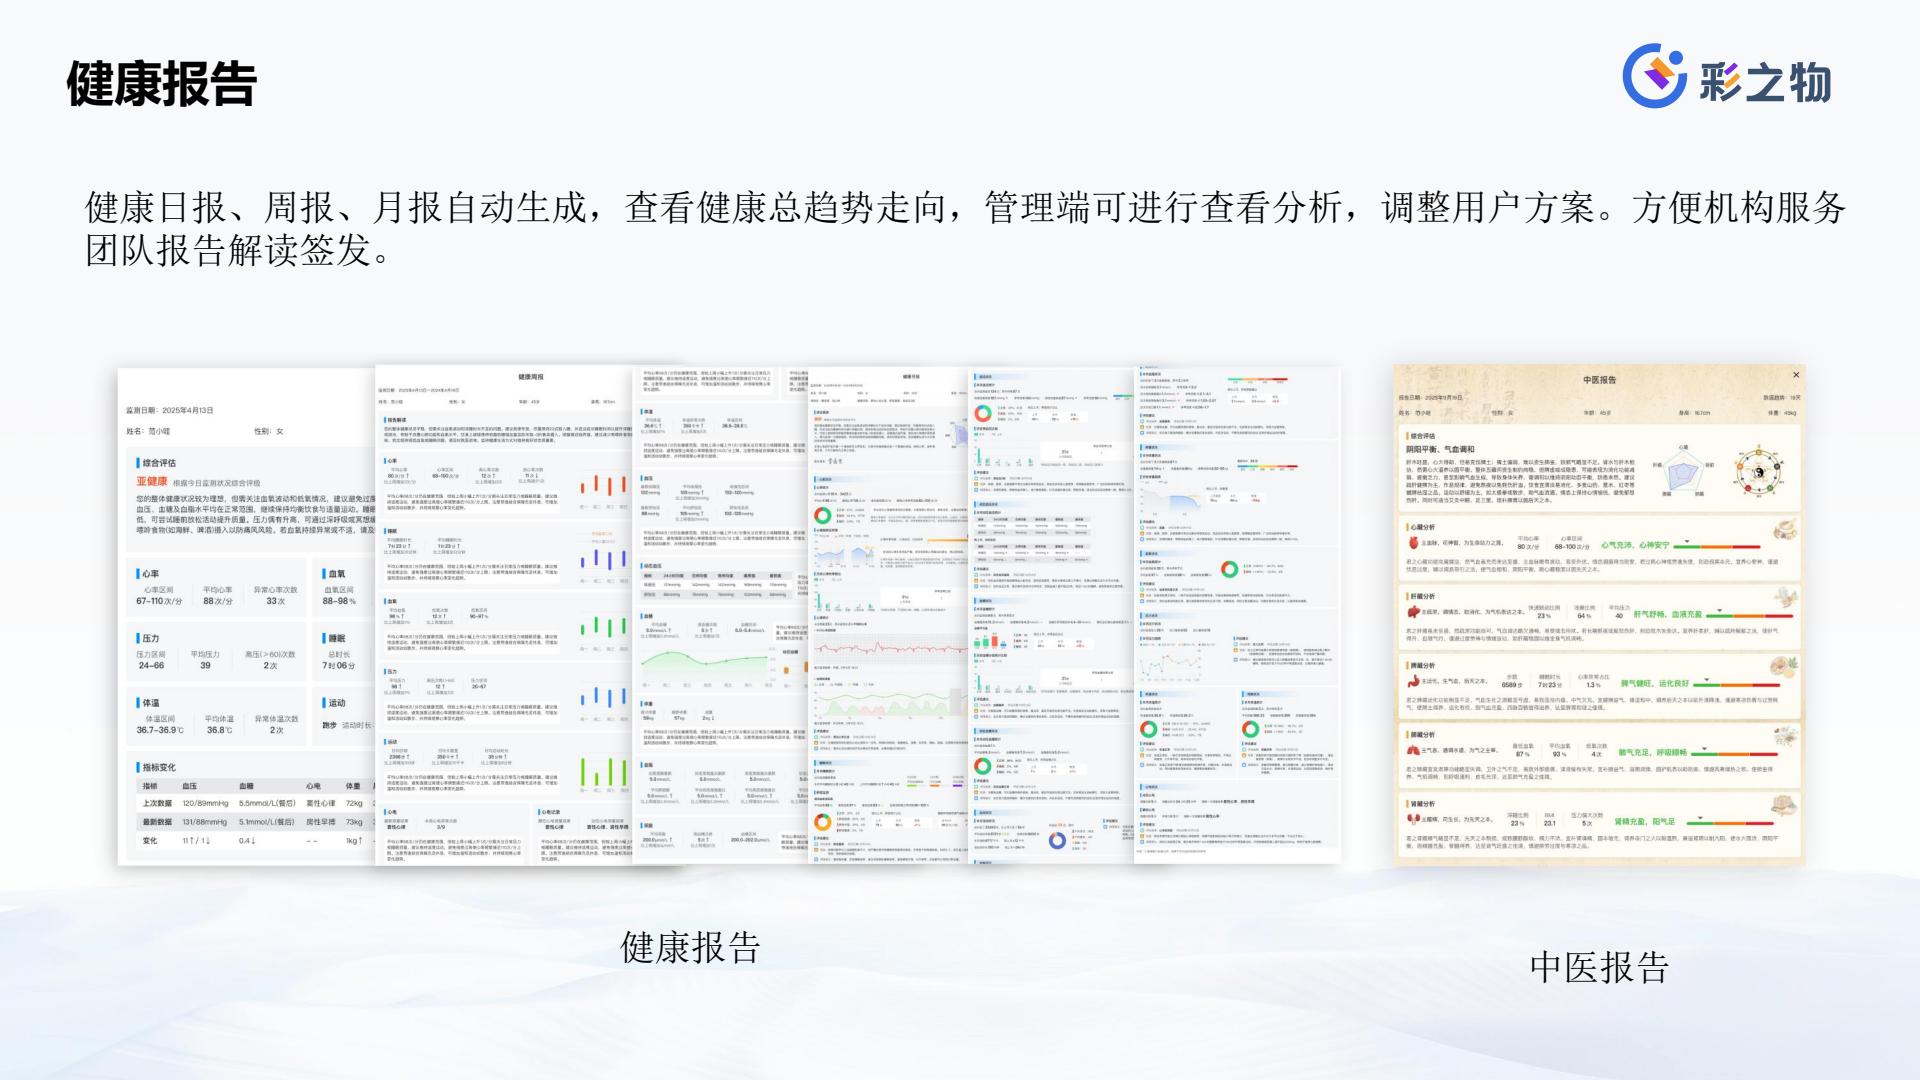
Task: Click the kidney icon in 肾藏分析
Action: point(1414,820)
